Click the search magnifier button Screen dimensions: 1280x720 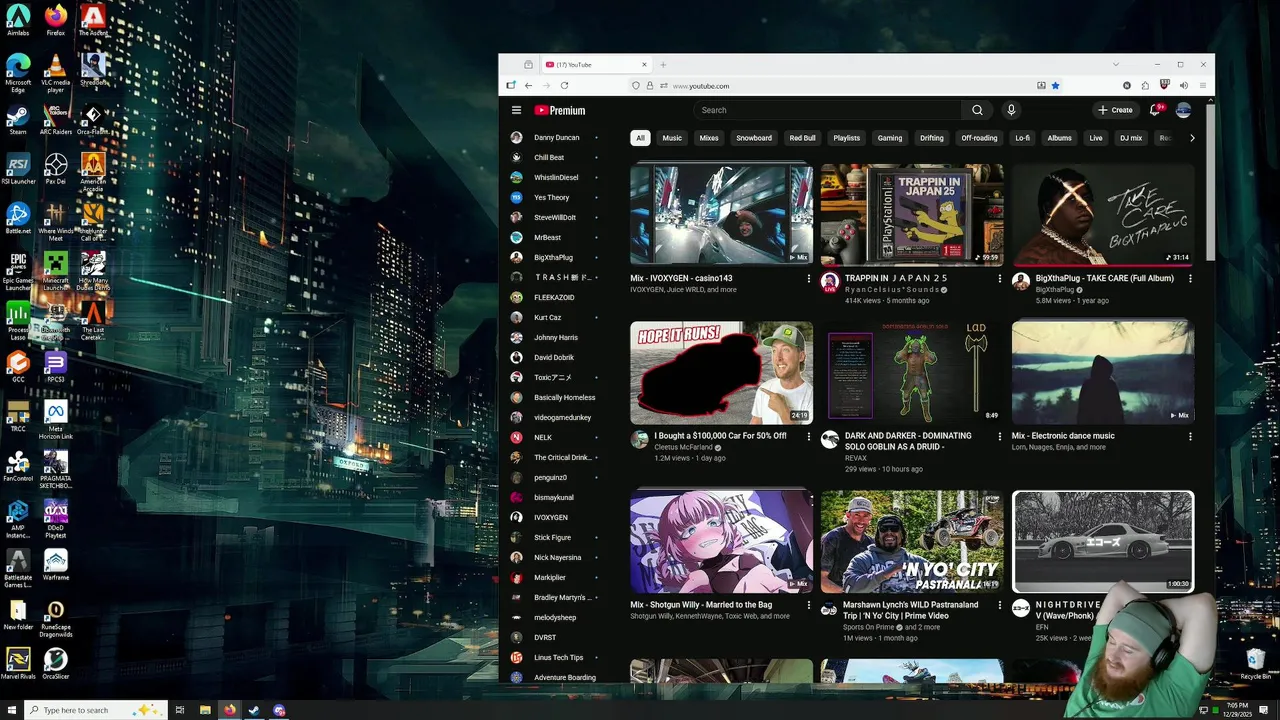click(x=977, y=110)
